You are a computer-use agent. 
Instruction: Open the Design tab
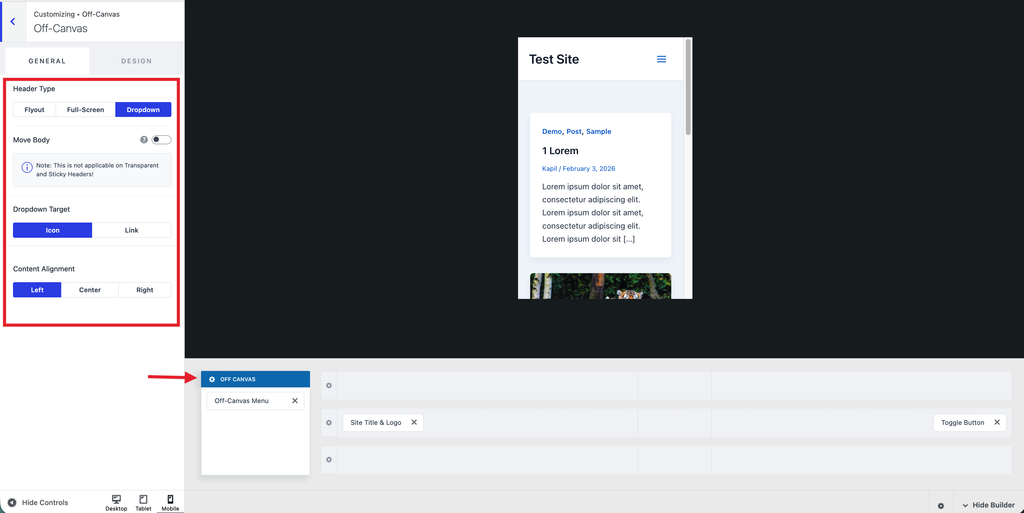136,61
